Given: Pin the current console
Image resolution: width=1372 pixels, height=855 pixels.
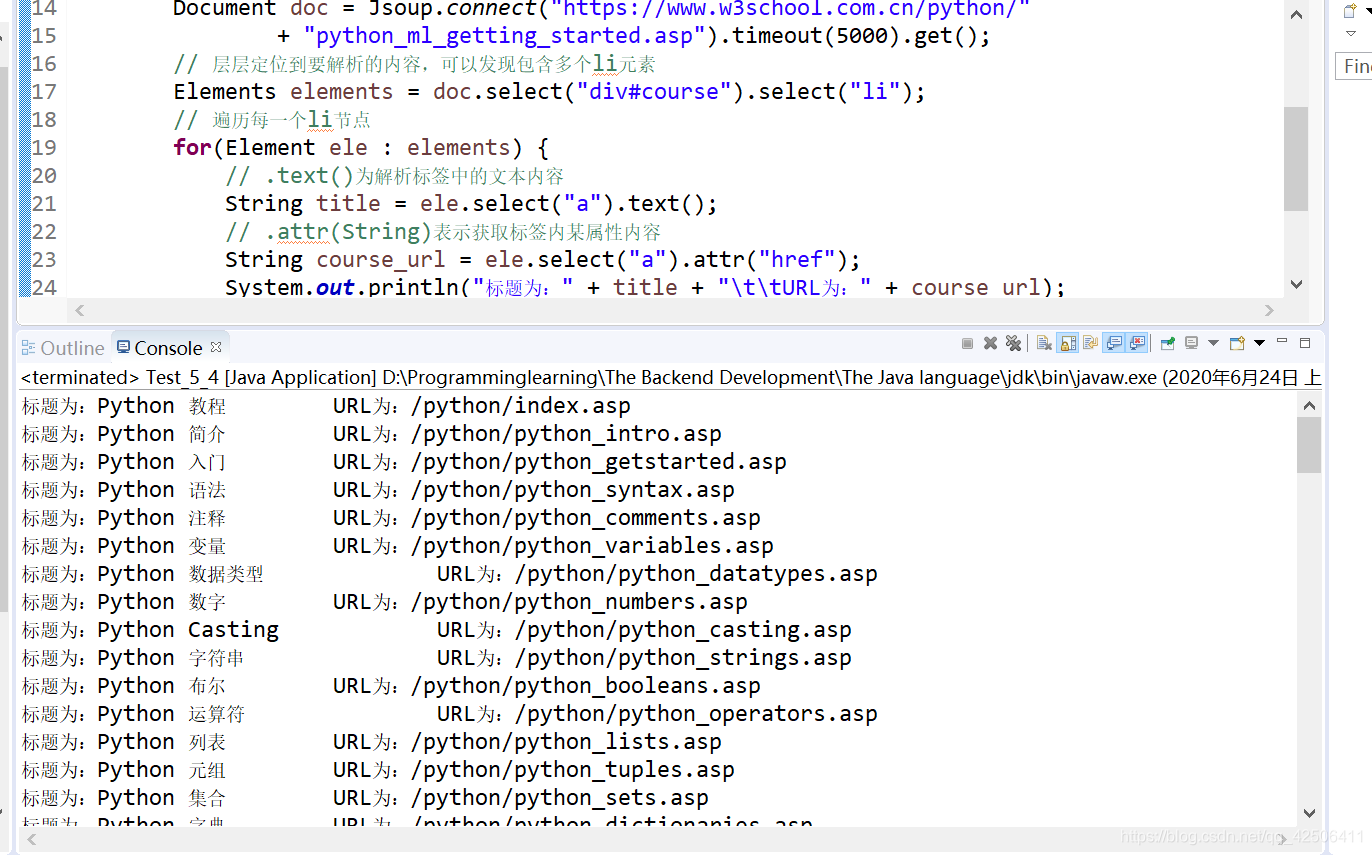Looking at the screenshot, I should coord(1167,343).
